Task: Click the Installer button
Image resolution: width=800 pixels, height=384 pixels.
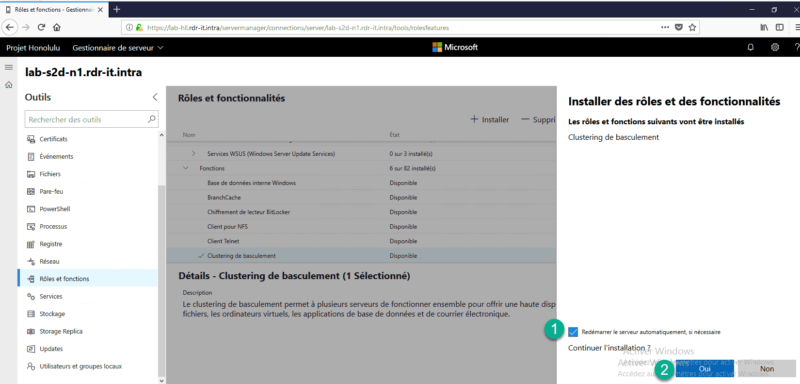Action: tap(489, 119)
